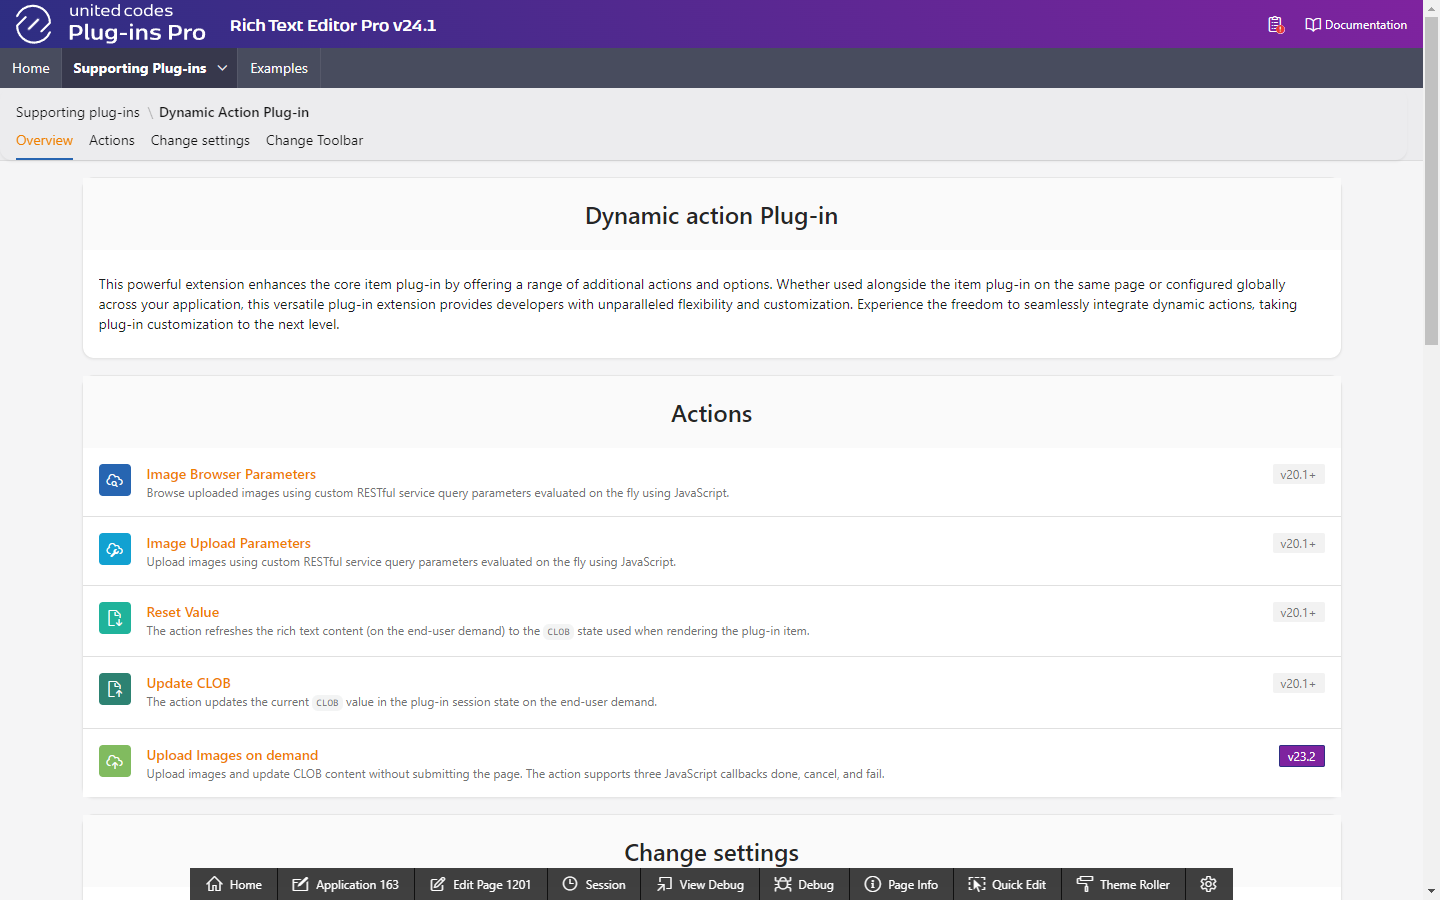Image resolution: width=1440 pixels, height=900 pixels.
Task: Click the scrollbar up arrow
Action: click(1431, 7)
